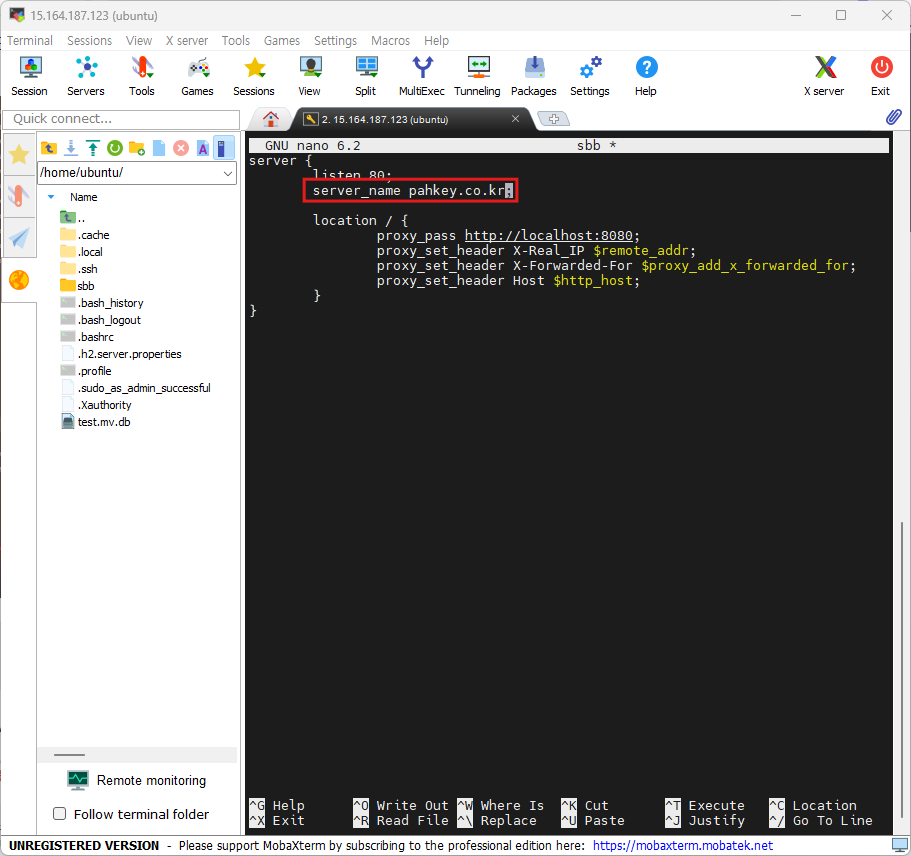Refresh the SFTP folder listing
The height and width of the screenshot is (856, 911).
click(115, 148)
